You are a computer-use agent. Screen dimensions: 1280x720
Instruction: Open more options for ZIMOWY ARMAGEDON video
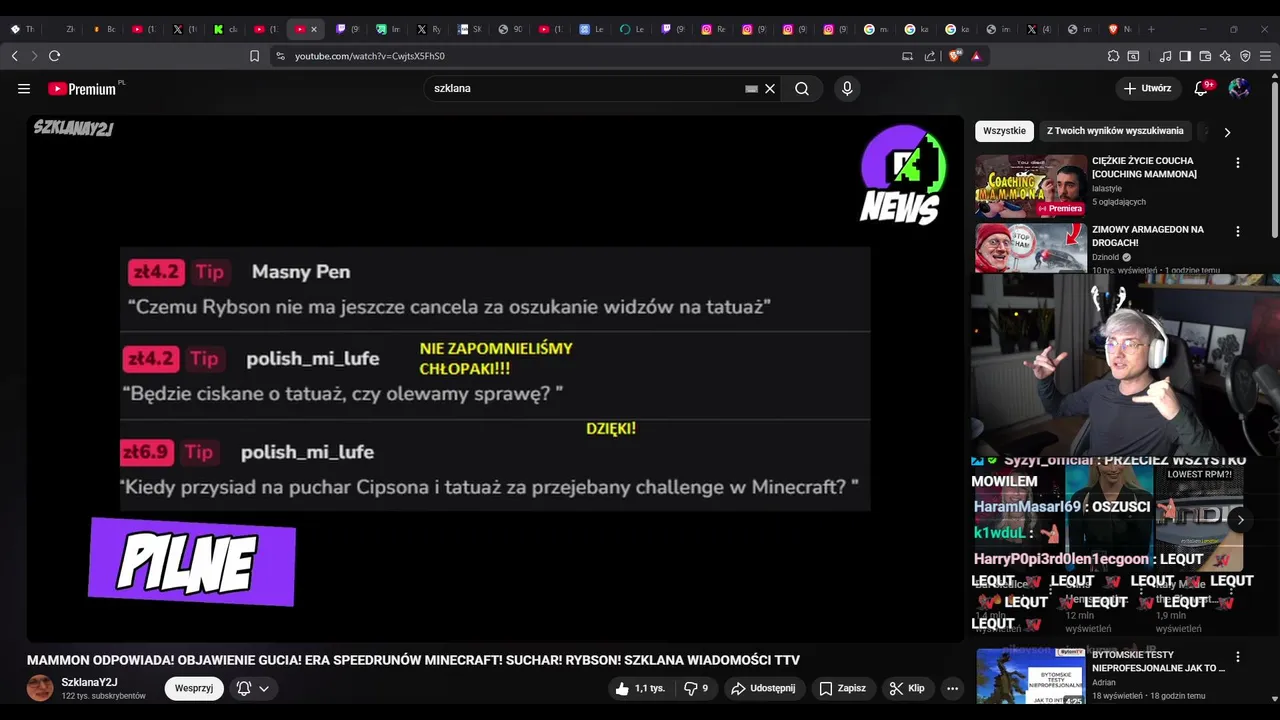tap(1237, 231)
